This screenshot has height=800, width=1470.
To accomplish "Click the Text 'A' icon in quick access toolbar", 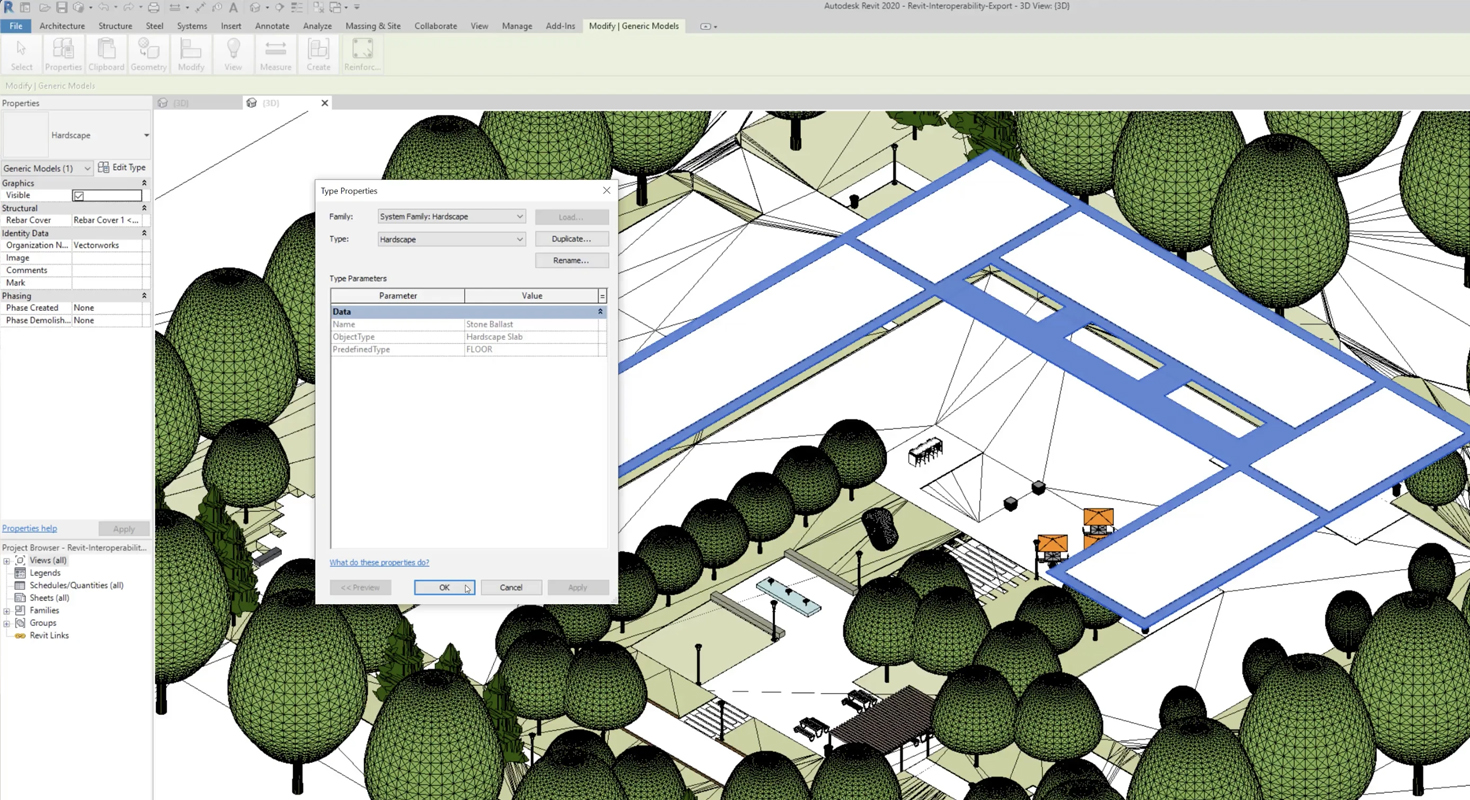I will (x=233, y=7).
